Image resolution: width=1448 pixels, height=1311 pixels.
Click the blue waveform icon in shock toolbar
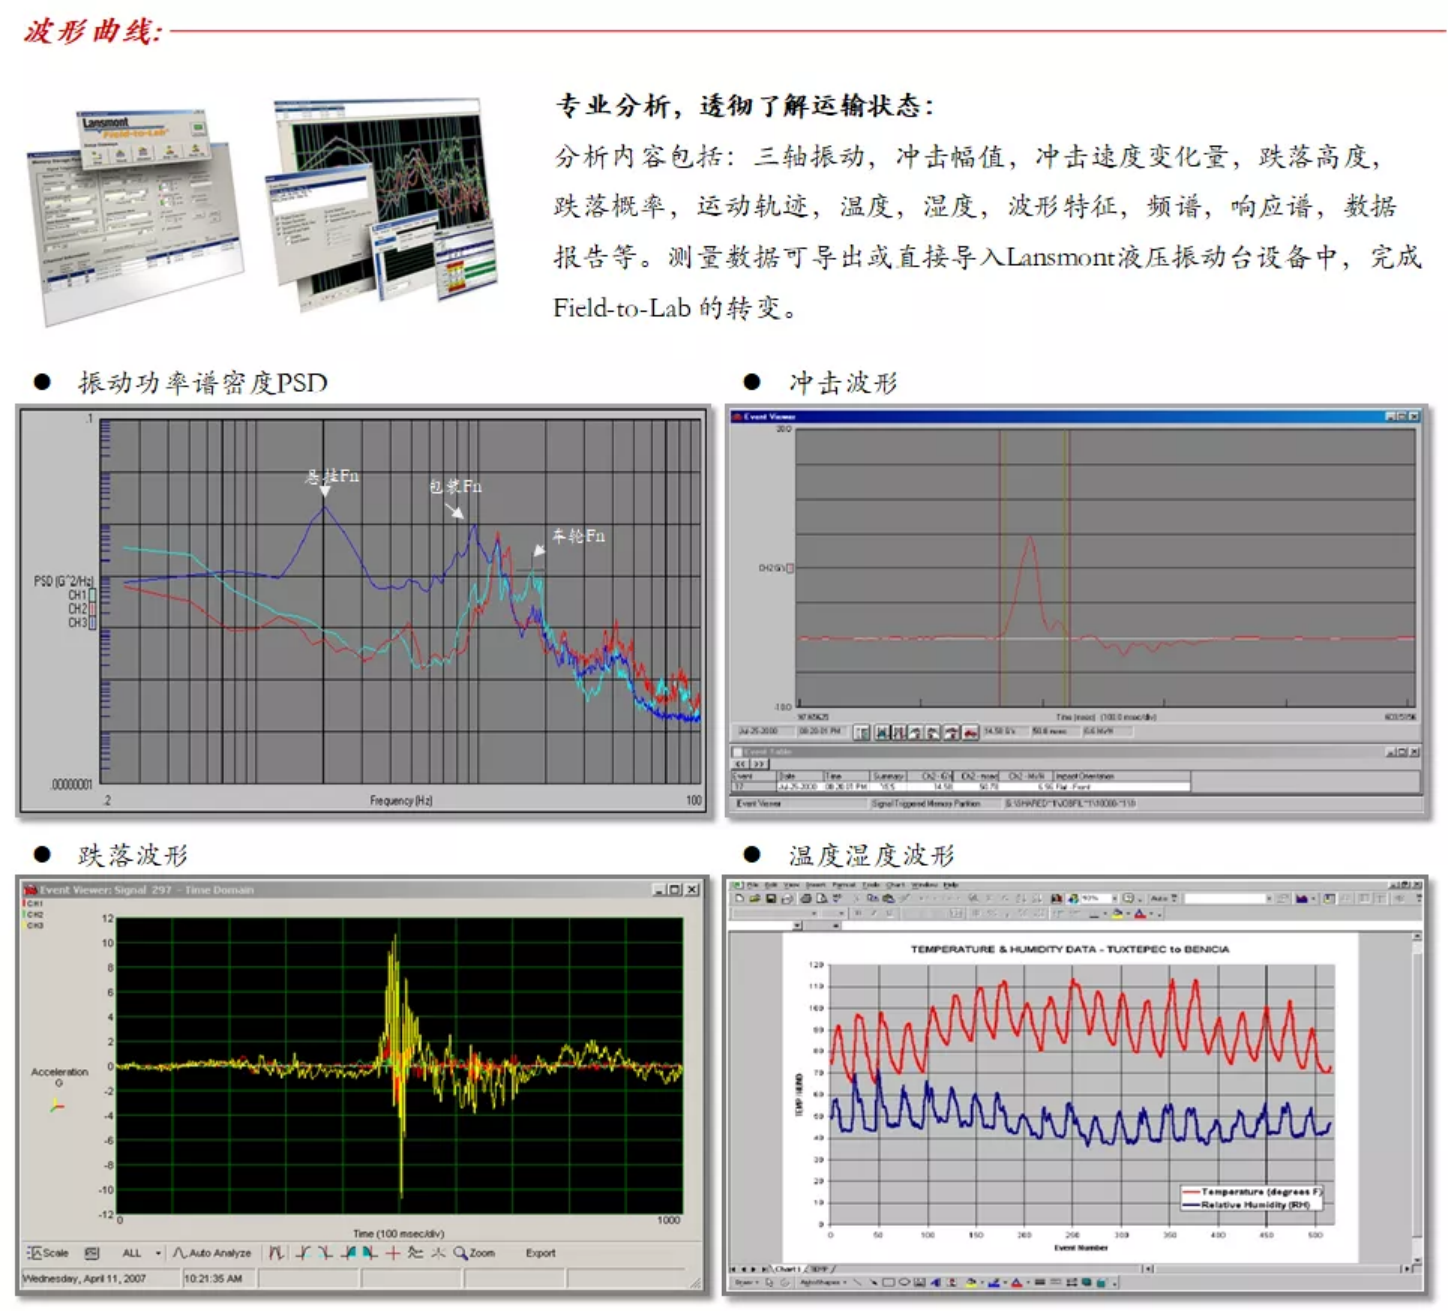coord(882,732)
